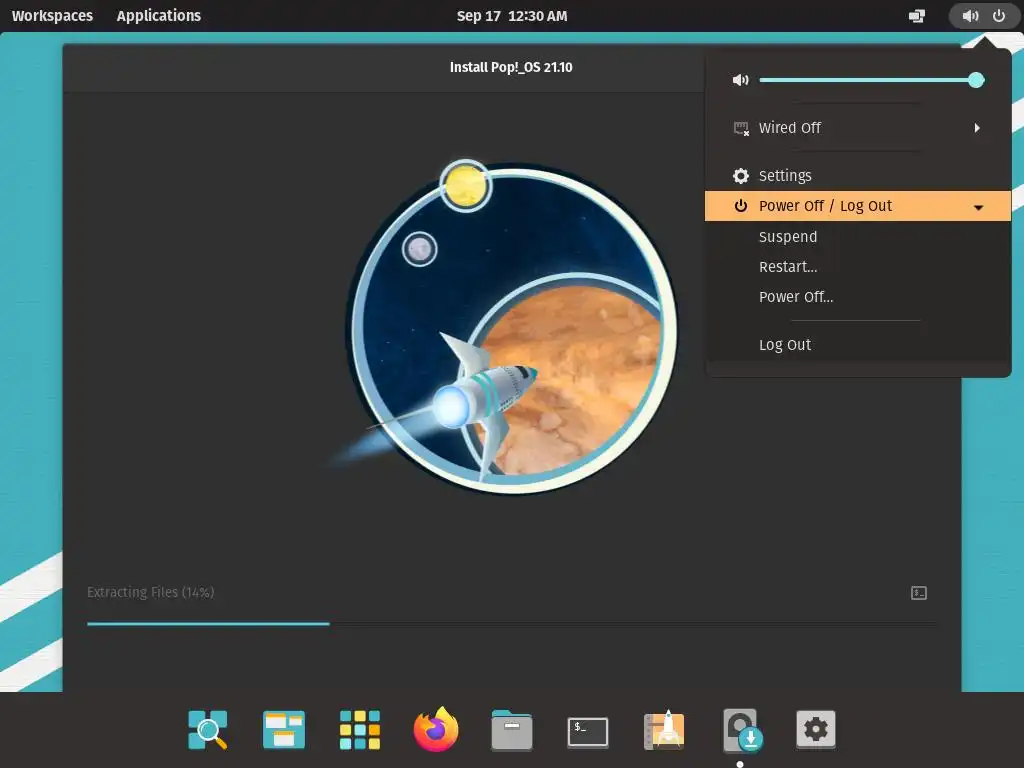This screenshot has width=1024, height=768.
Task: Open the Applications menu in top bar
Action: point(159,16)
